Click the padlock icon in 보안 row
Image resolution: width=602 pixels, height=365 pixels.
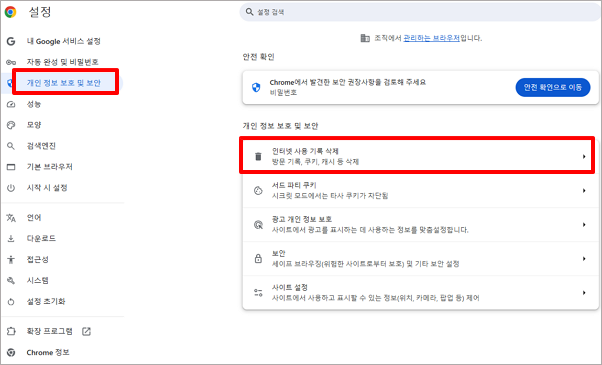[x=258, y=258]
